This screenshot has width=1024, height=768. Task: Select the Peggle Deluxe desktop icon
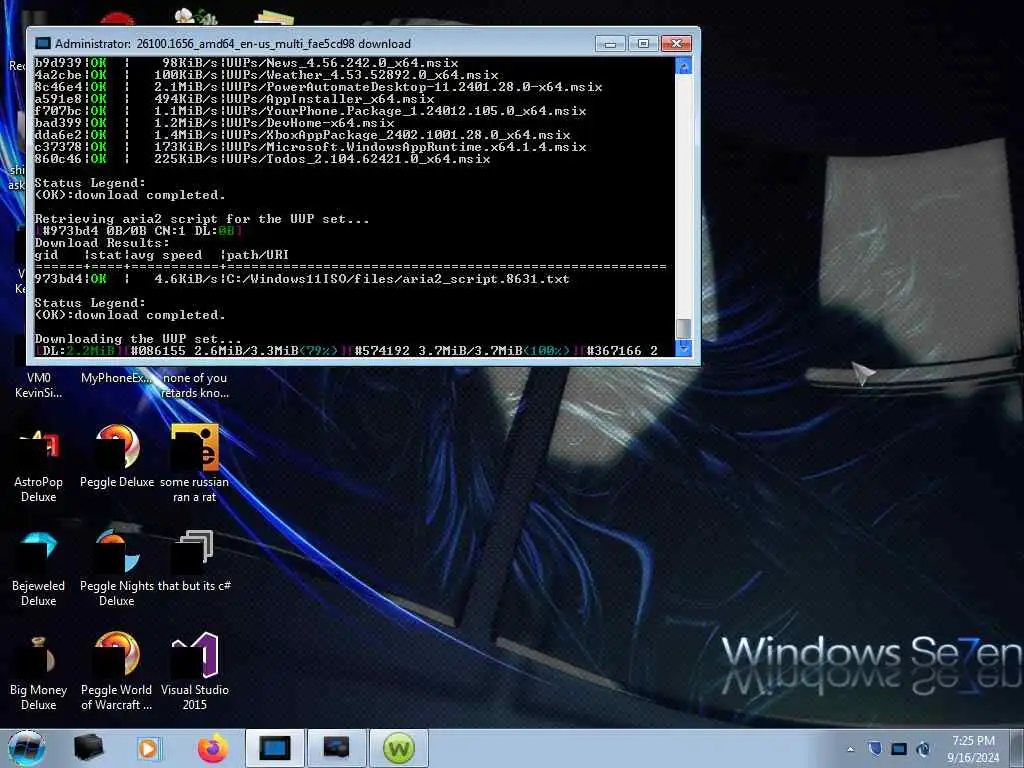pos(117,457)
